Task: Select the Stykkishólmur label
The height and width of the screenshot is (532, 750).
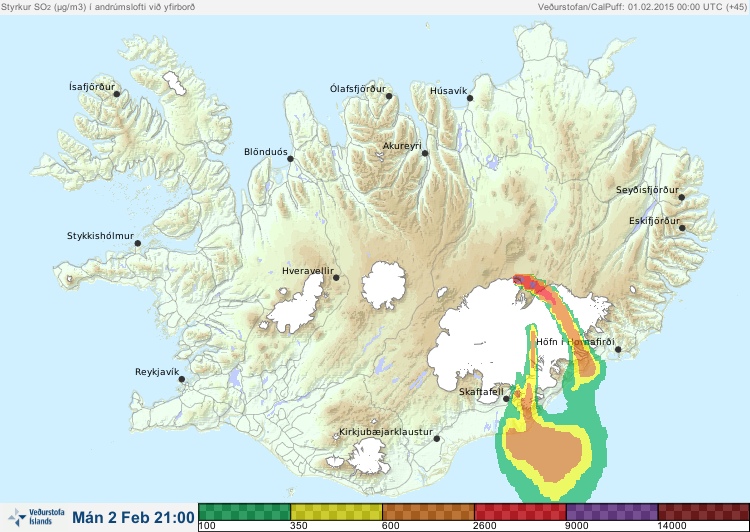Action: (100, 236)
